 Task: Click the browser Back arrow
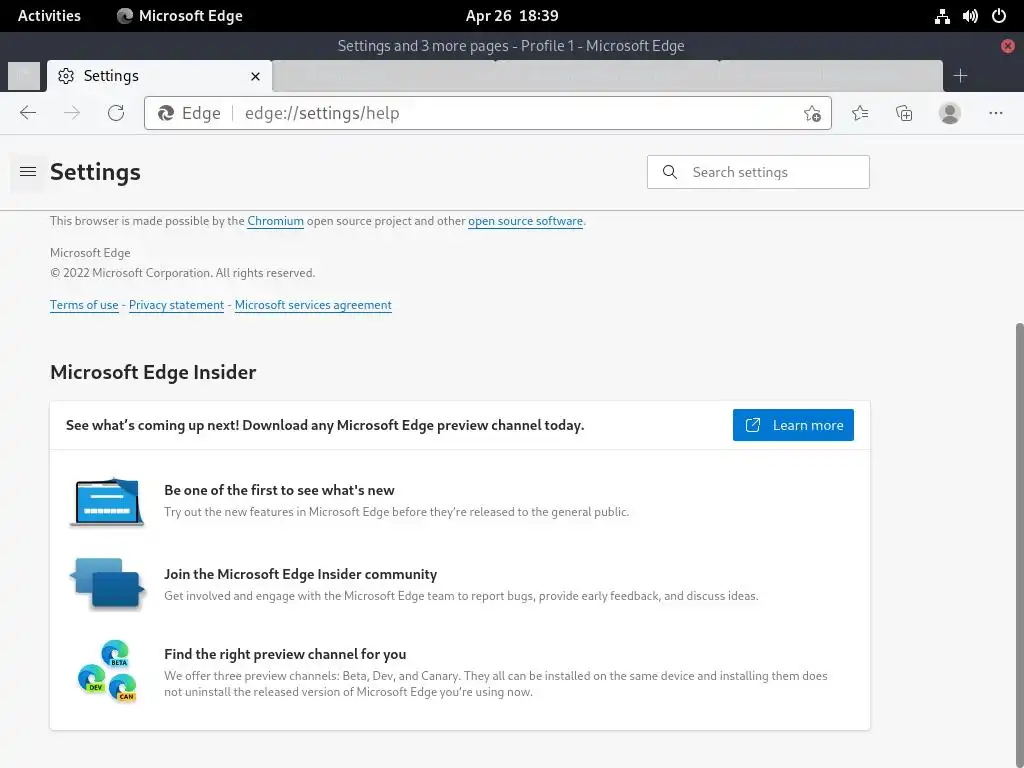(x=28, y=113)
